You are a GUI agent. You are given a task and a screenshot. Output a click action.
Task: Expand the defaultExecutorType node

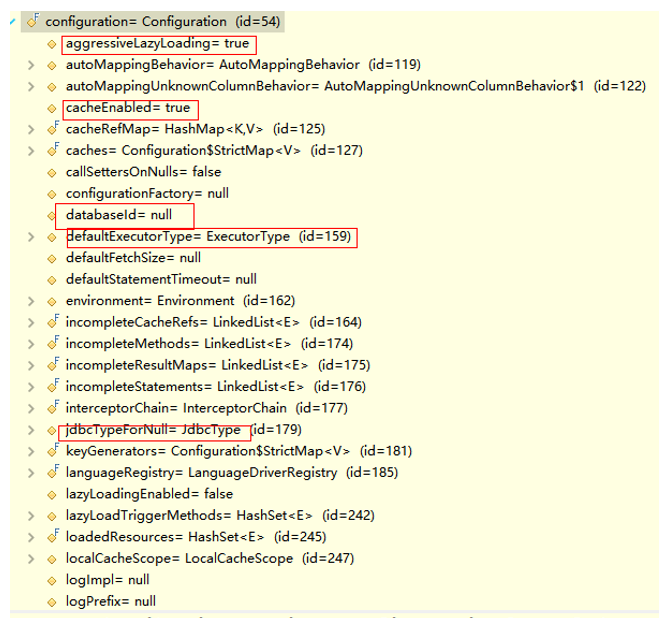31,237
